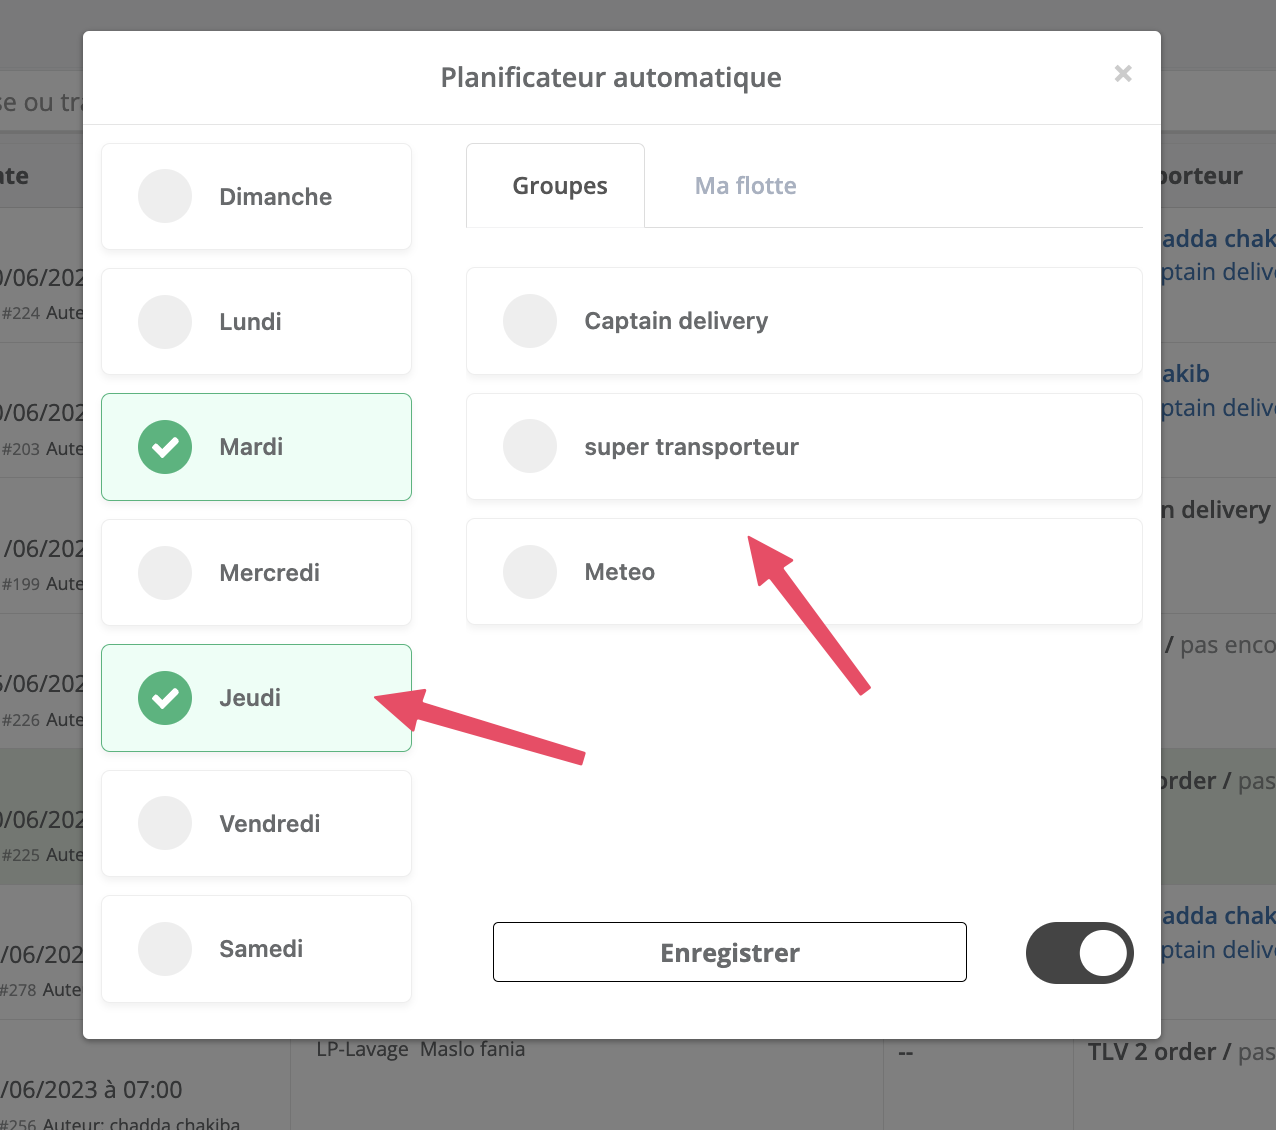Toggle the switch next to Enregistrer

[1080, 953]
